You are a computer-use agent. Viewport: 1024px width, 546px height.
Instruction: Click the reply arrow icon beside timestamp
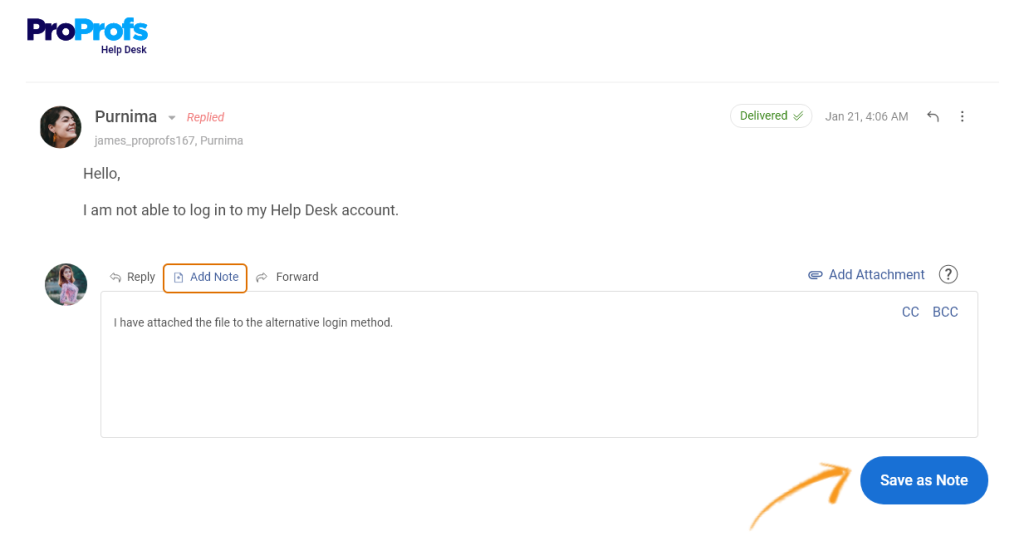933,116
